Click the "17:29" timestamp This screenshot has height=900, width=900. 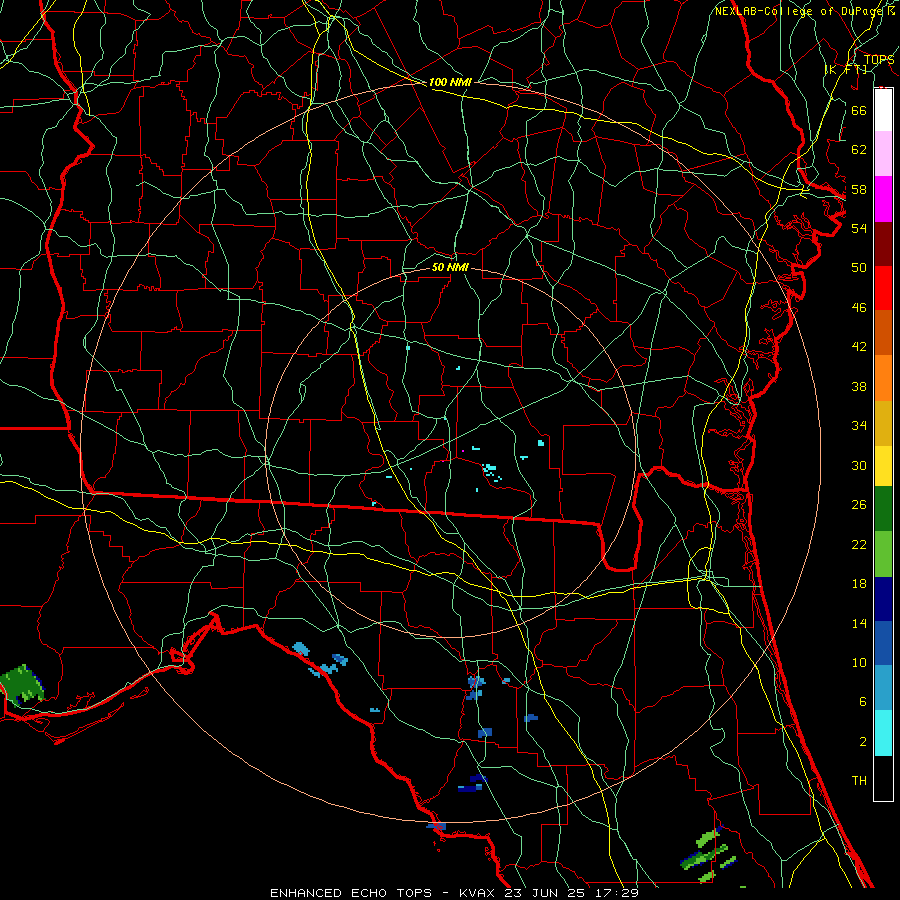(616, 893)
